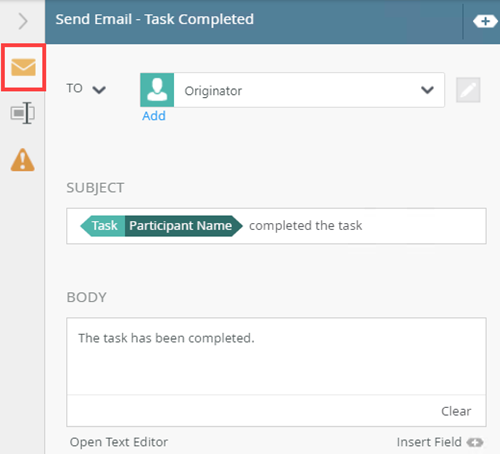Click the Insert Field text link
Image resolution: width=500 pixels, height=454 pixels.
point(429,442)
